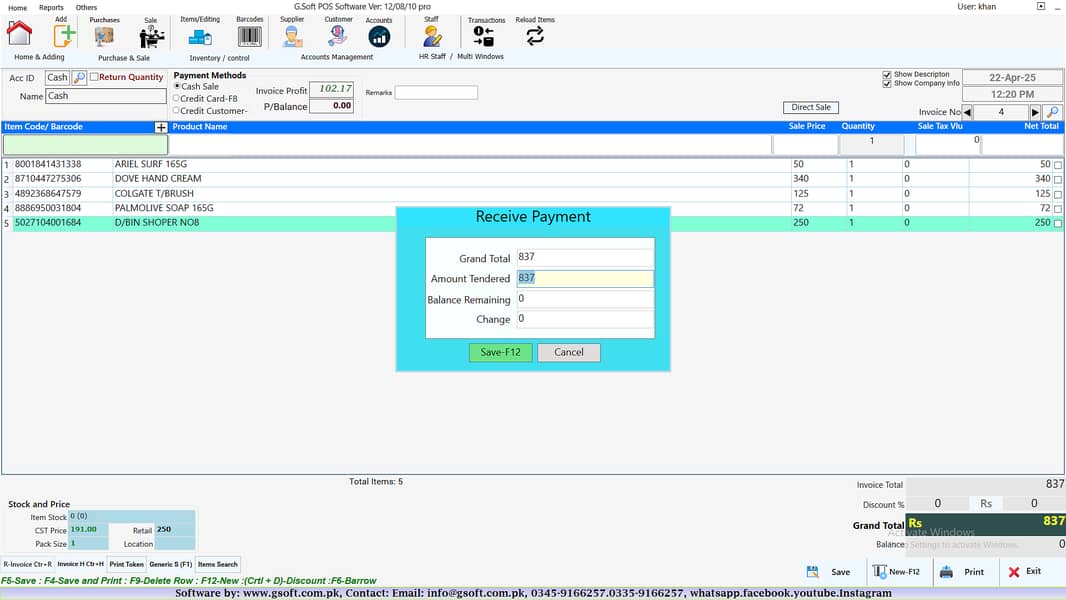Tick checkbox on ARIEL SURF 165G row
Viewport: 1066px width, 600px height.
coord(1058,164)
